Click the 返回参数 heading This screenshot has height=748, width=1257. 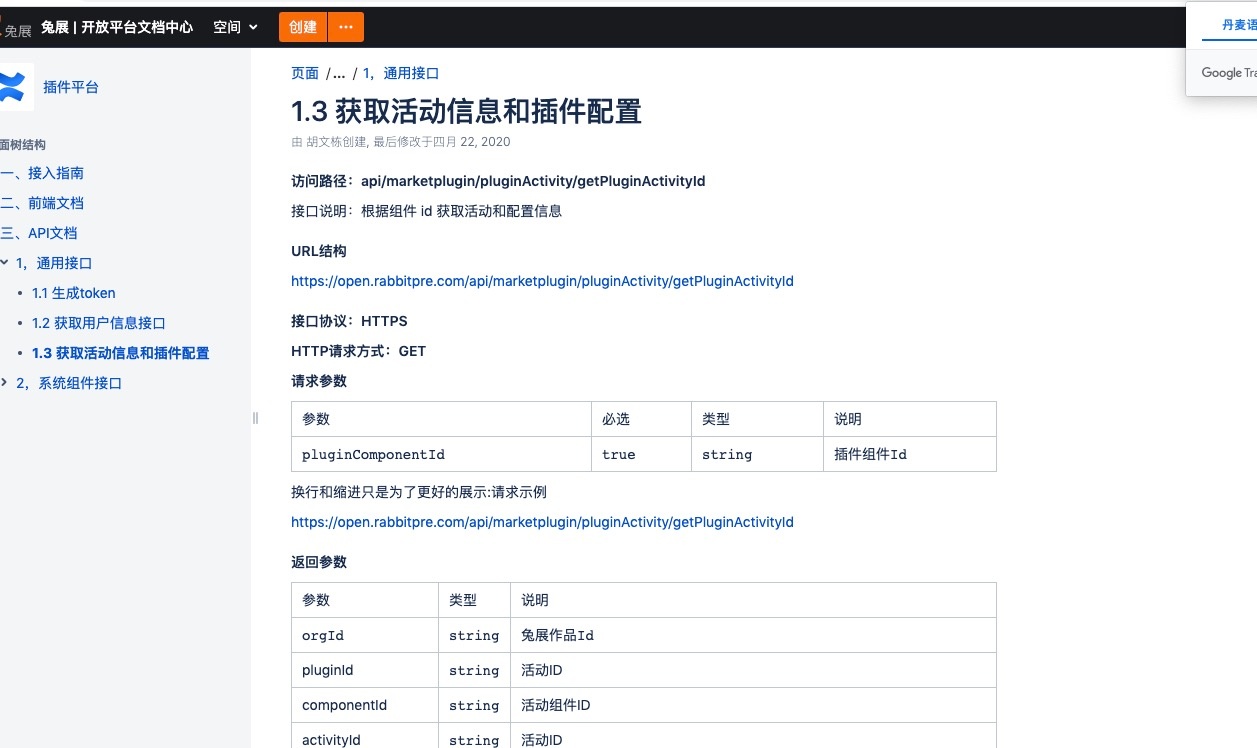pyautogui.click(x=319, y=562)
